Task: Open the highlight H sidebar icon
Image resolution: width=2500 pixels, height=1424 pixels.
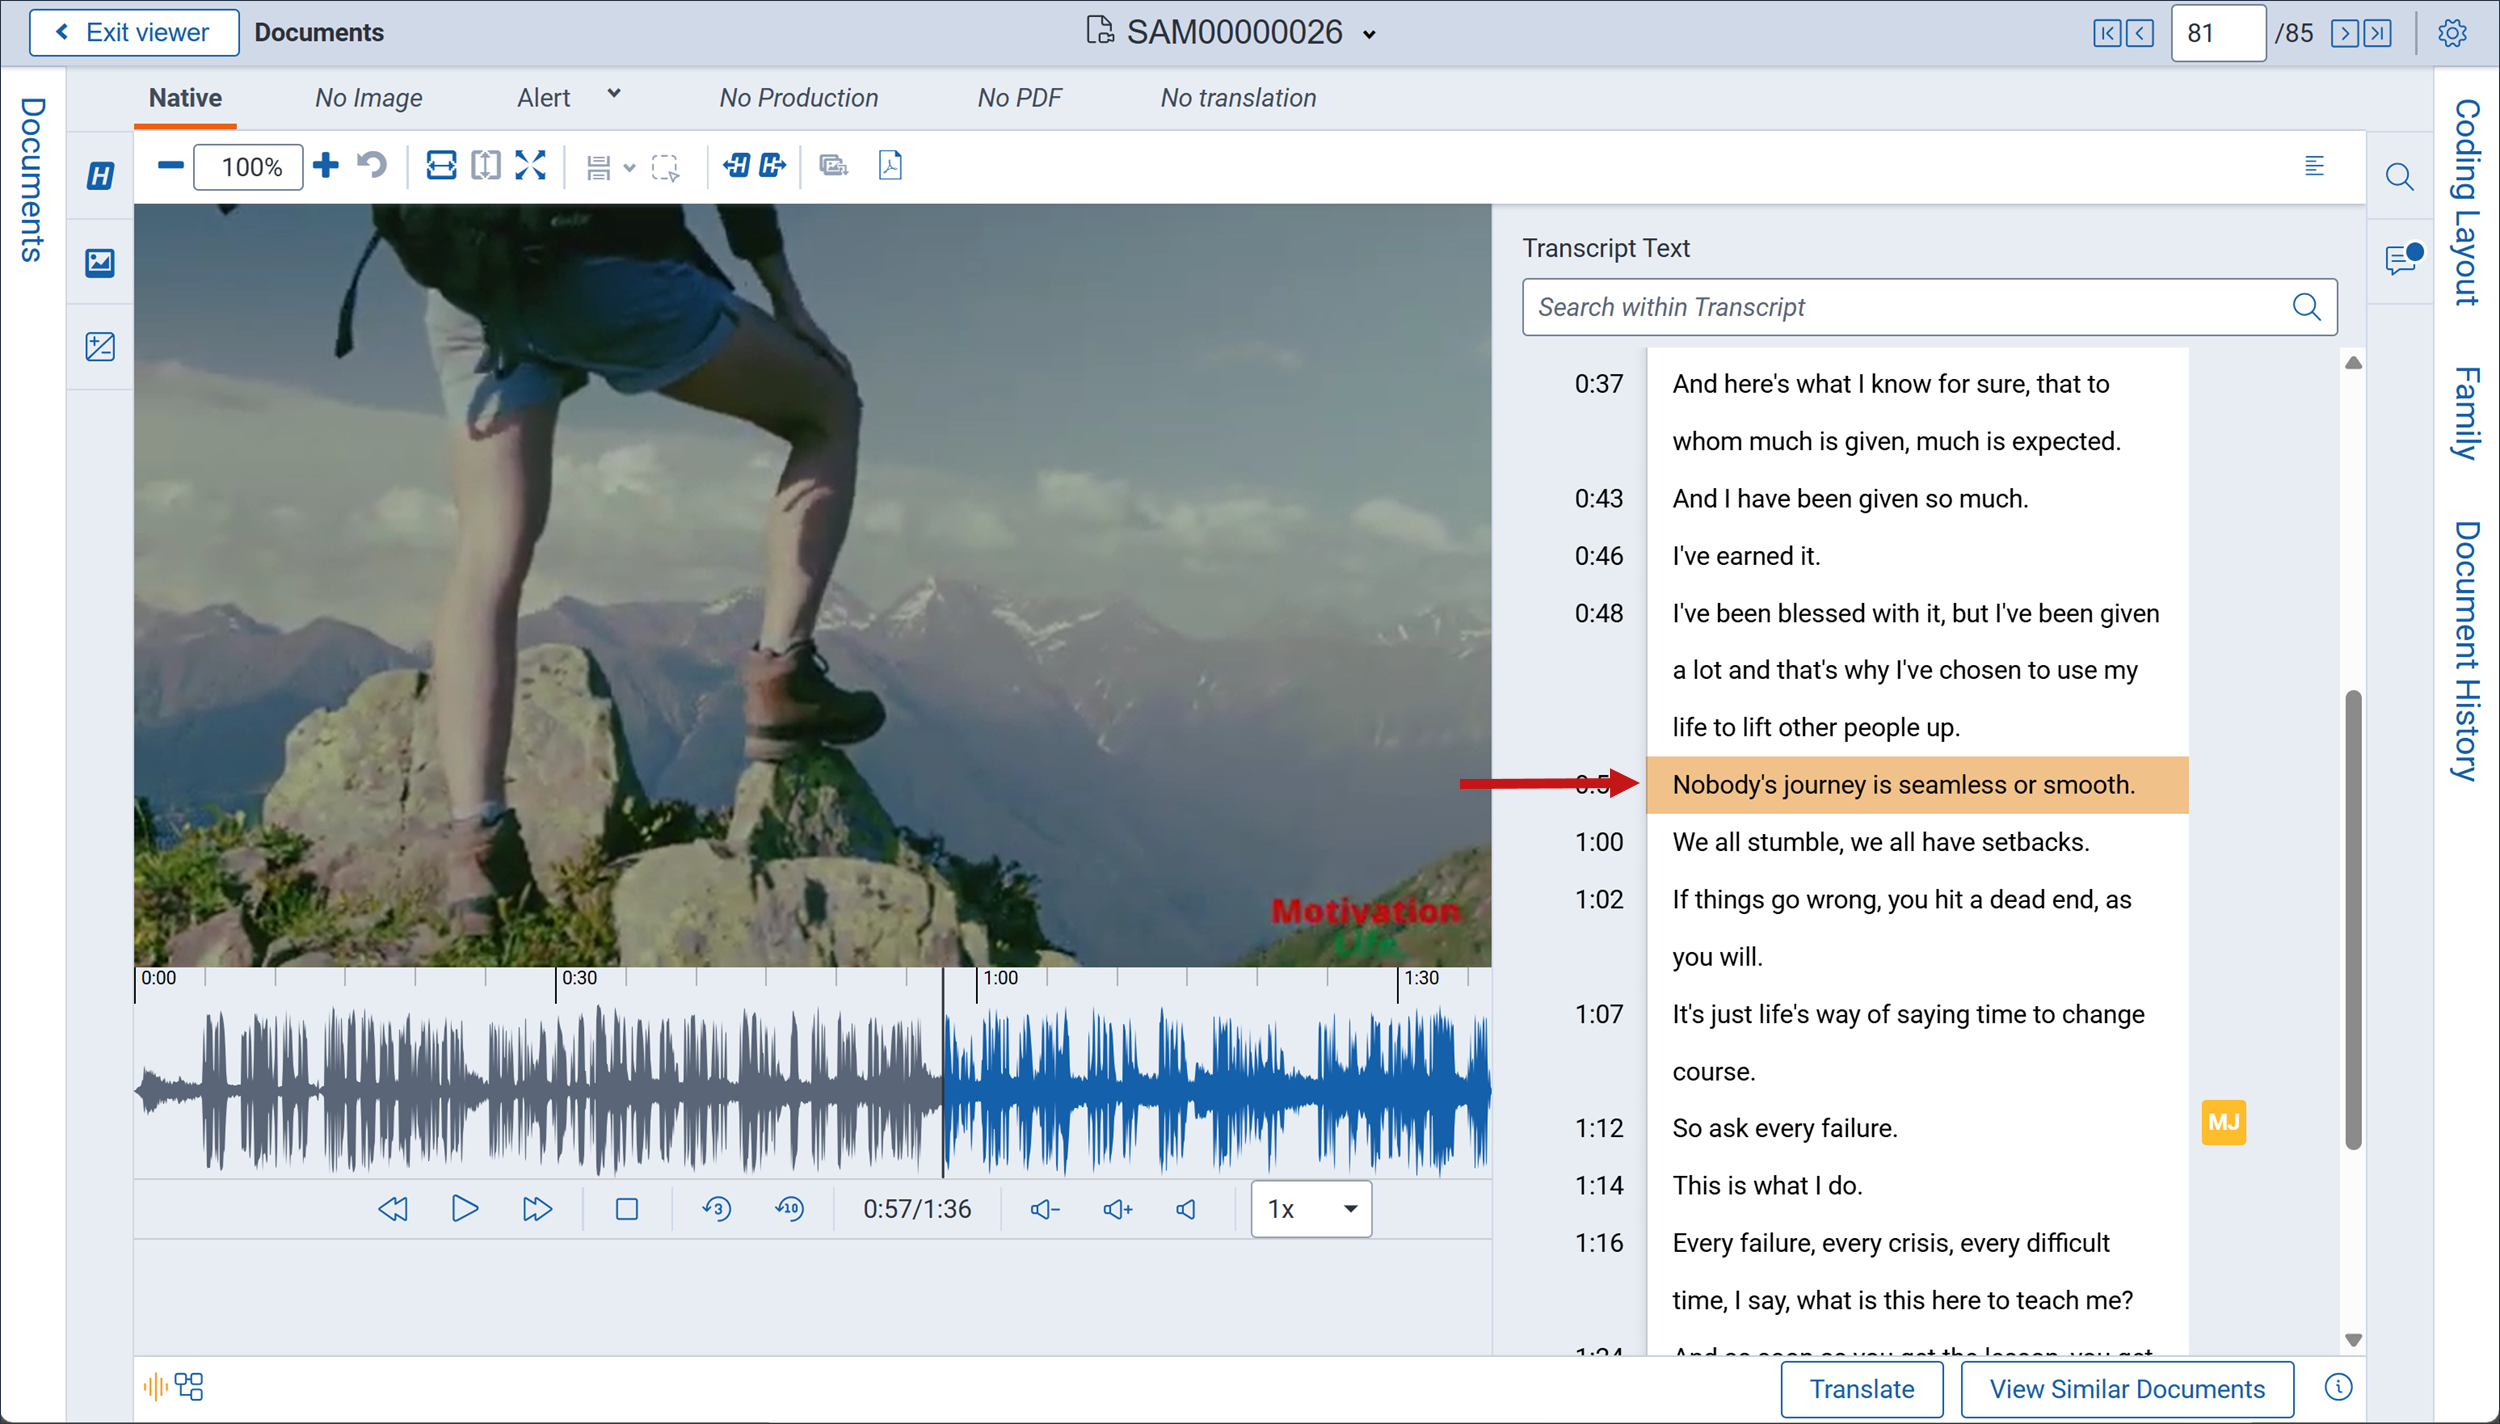Action: pos(100,176)
